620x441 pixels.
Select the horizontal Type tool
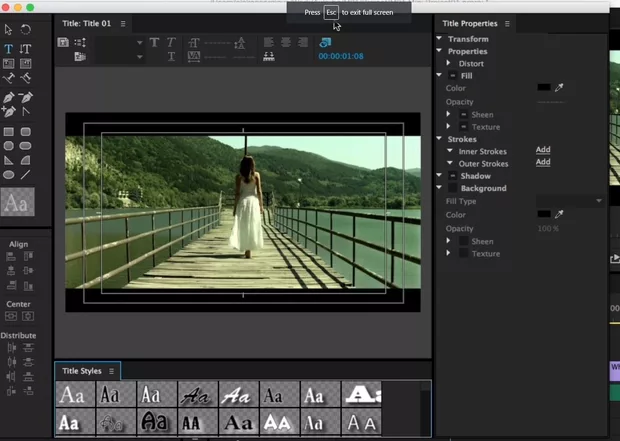(x=9, y=48)
